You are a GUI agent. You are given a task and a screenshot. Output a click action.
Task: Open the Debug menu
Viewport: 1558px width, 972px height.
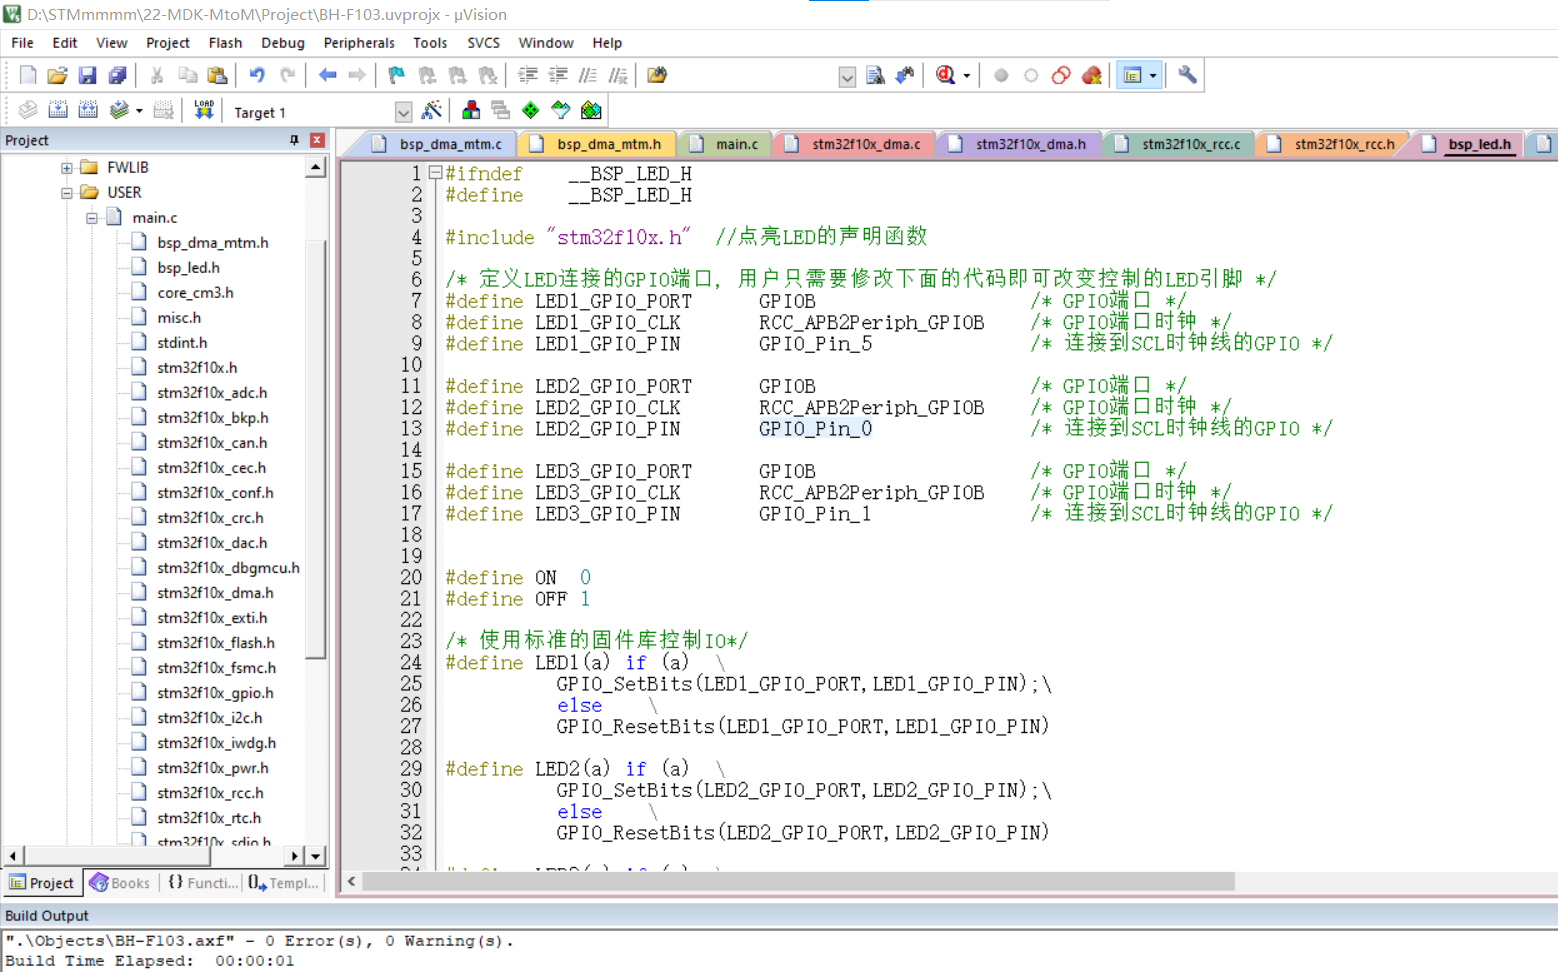pyautogui.click(x=283, y=43)
